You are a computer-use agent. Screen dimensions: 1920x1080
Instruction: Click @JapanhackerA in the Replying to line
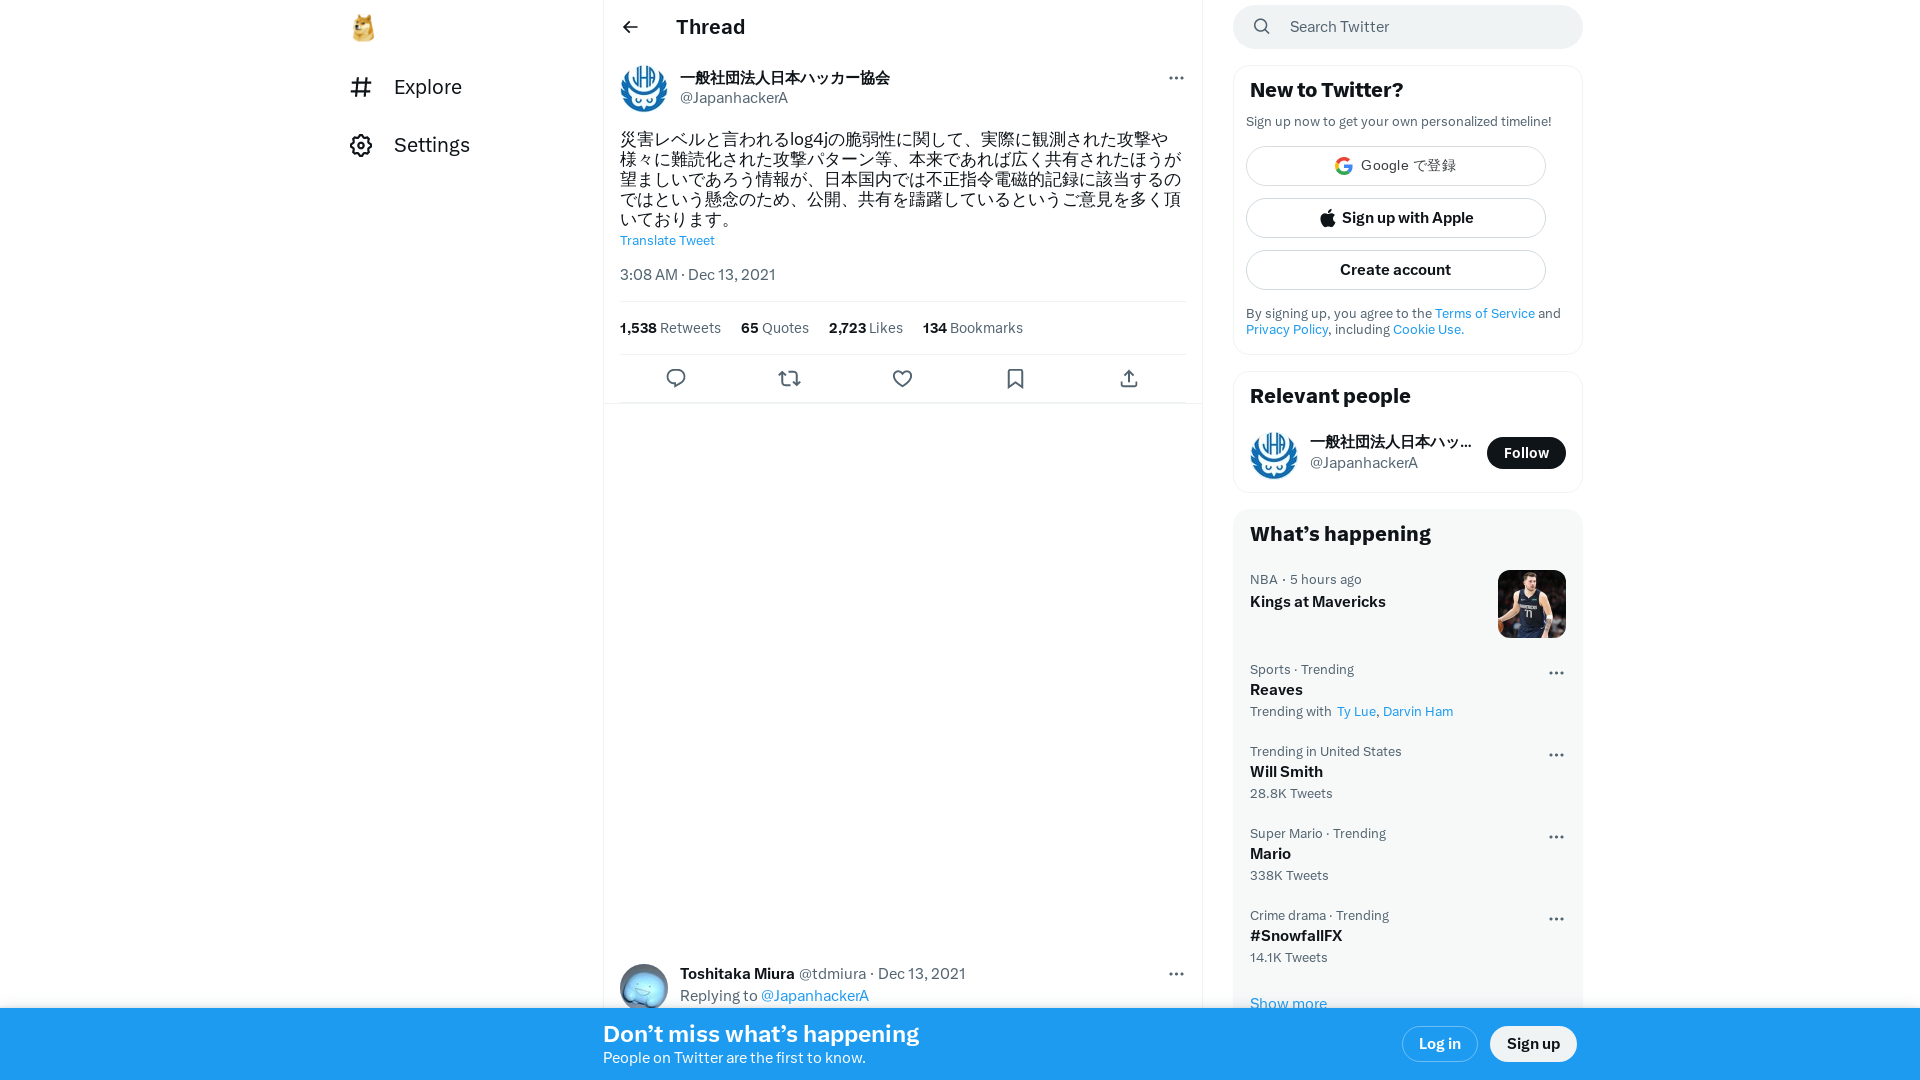coord(814,996)
